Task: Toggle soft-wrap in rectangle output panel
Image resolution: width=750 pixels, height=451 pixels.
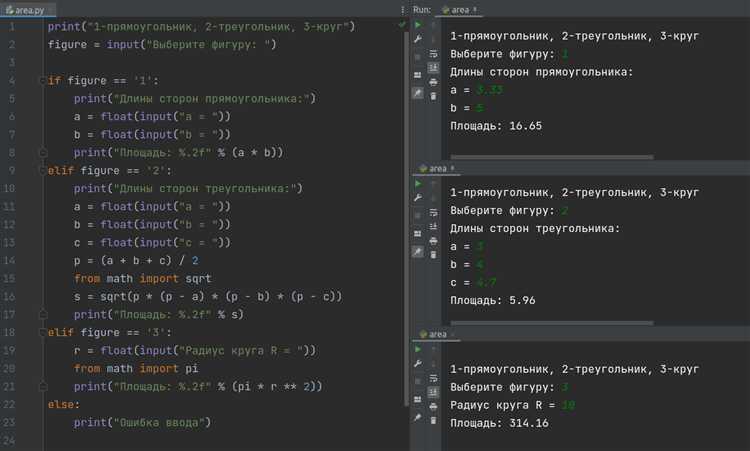Action: [433, 54]
